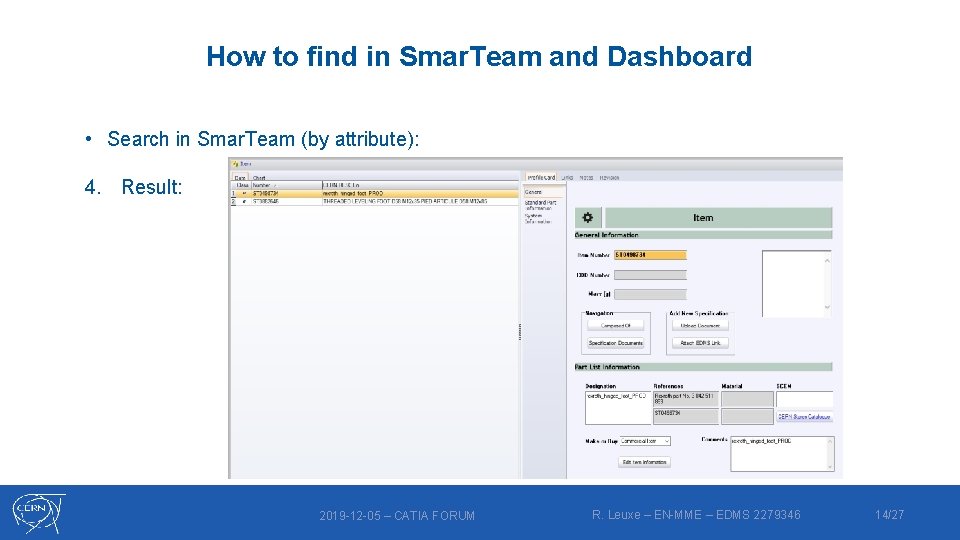Select the highlighted first result row ST0498734
Screen dimensions: 960x540
(x=375, y=193)
